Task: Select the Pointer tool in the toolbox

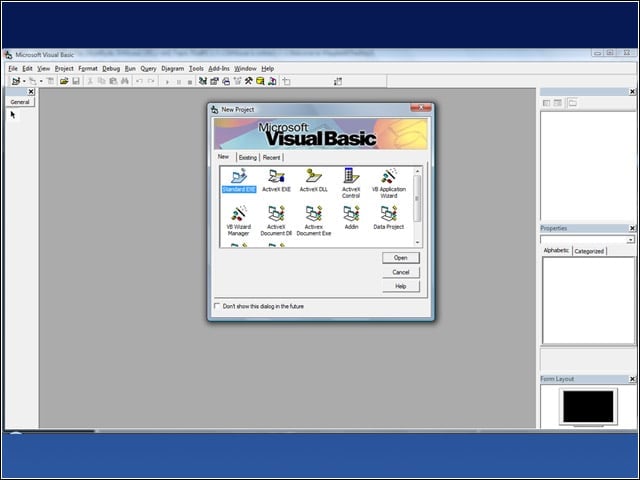Action: coord(13,115)
